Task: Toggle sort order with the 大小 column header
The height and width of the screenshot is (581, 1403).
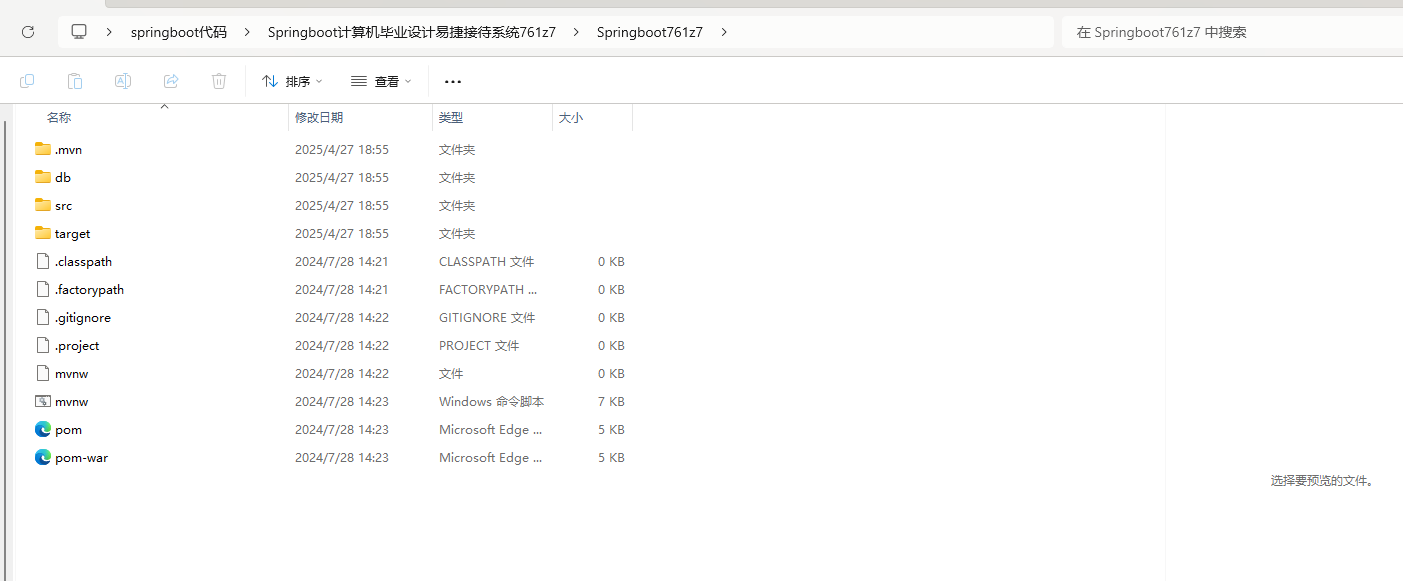Action: pyautogui.click(x=570, y=117)
